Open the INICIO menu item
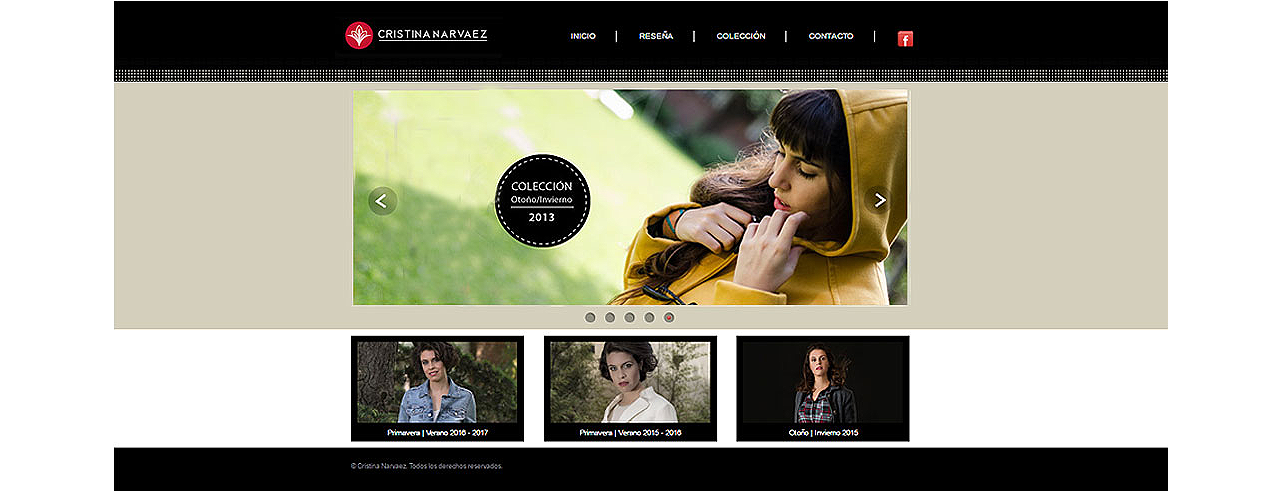The width and height of the screenshot is (1280, 492). tap(583, 36)
